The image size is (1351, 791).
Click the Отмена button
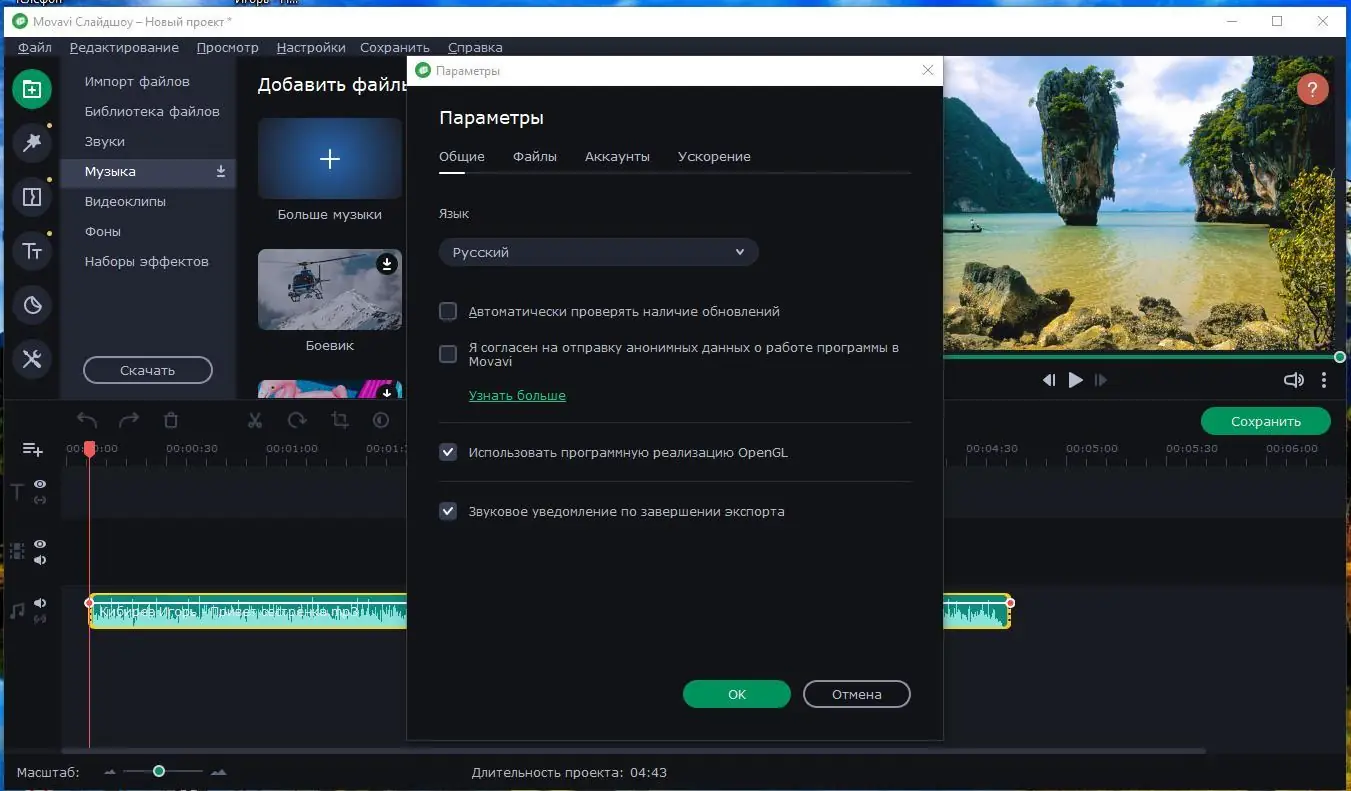point(857,694)
